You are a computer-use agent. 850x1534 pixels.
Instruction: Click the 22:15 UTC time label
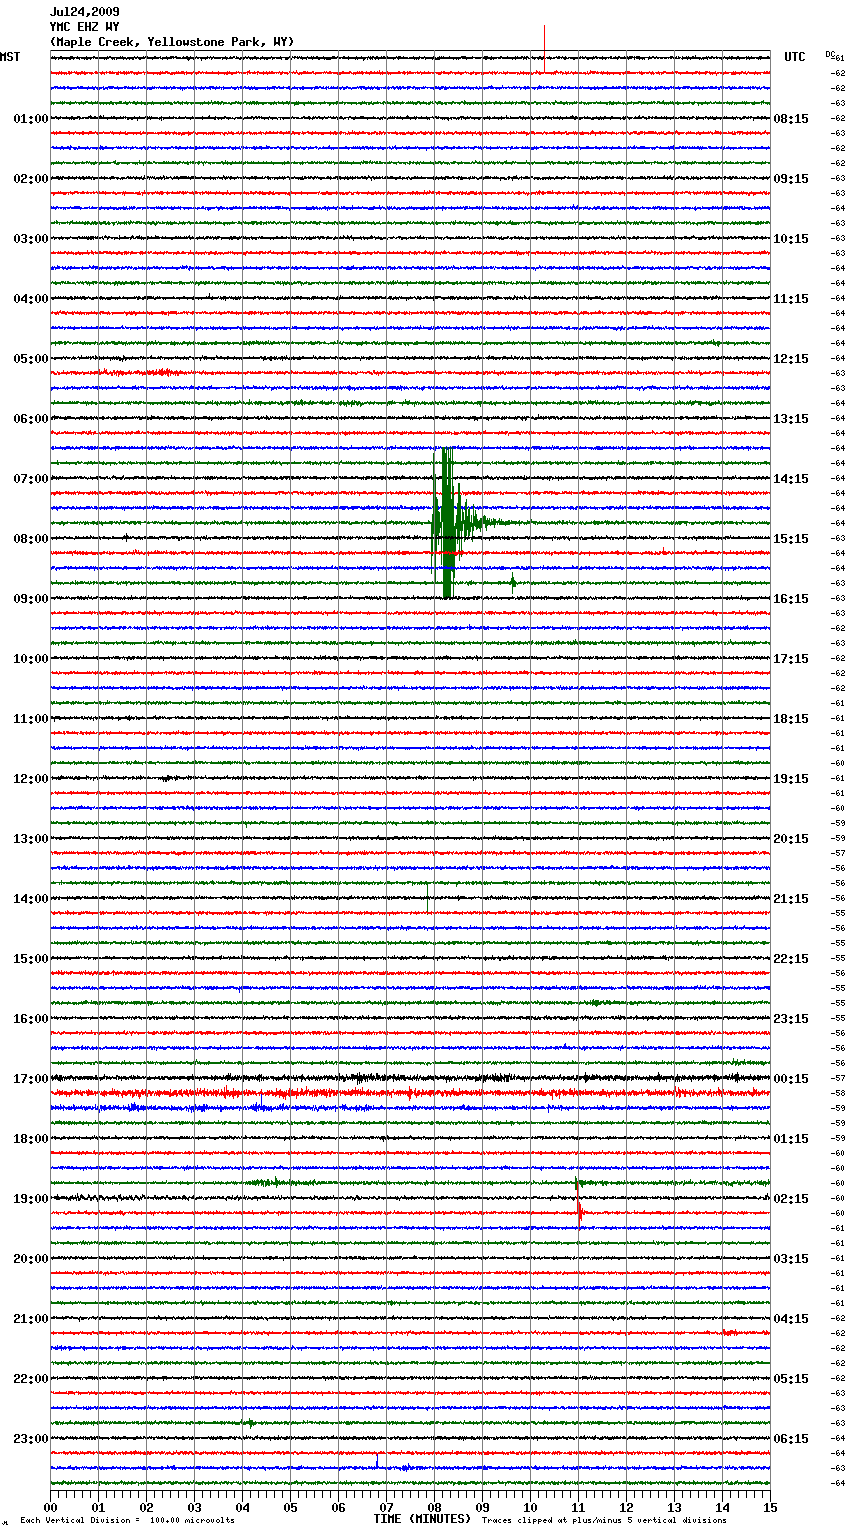[x=791, y=959]
